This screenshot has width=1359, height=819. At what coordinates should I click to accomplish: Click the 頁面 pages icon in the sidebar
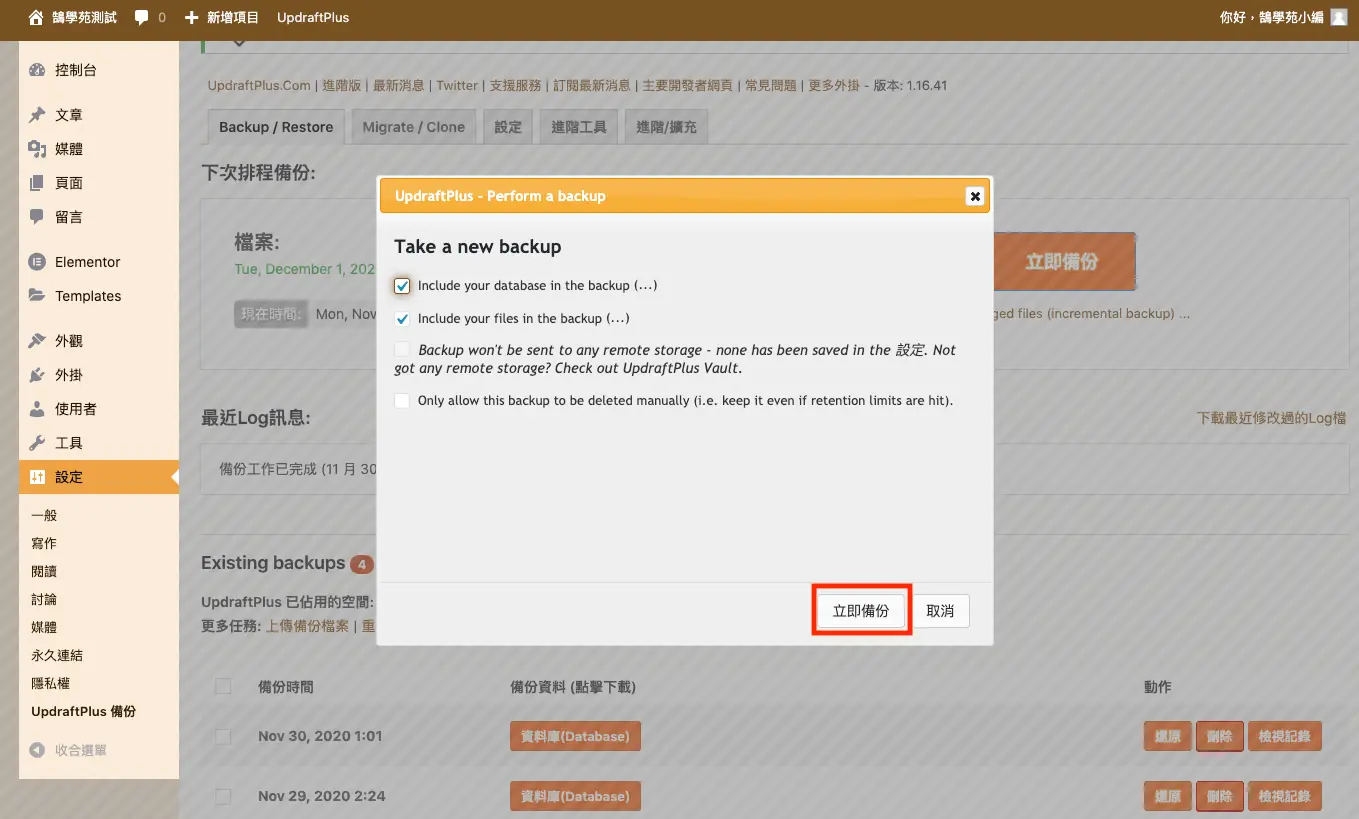pyautogui.click(x=37, y=183)
